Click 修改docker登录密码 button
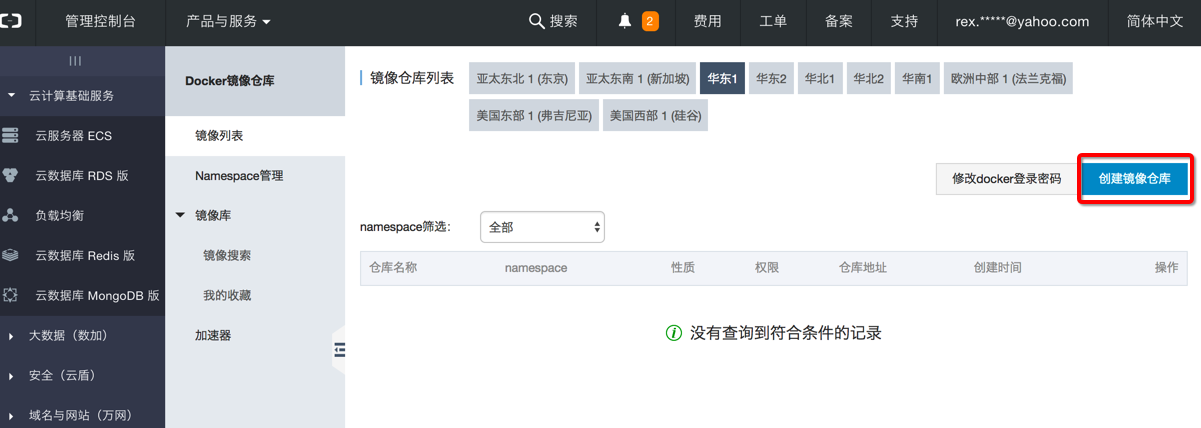 [1006, 178]
